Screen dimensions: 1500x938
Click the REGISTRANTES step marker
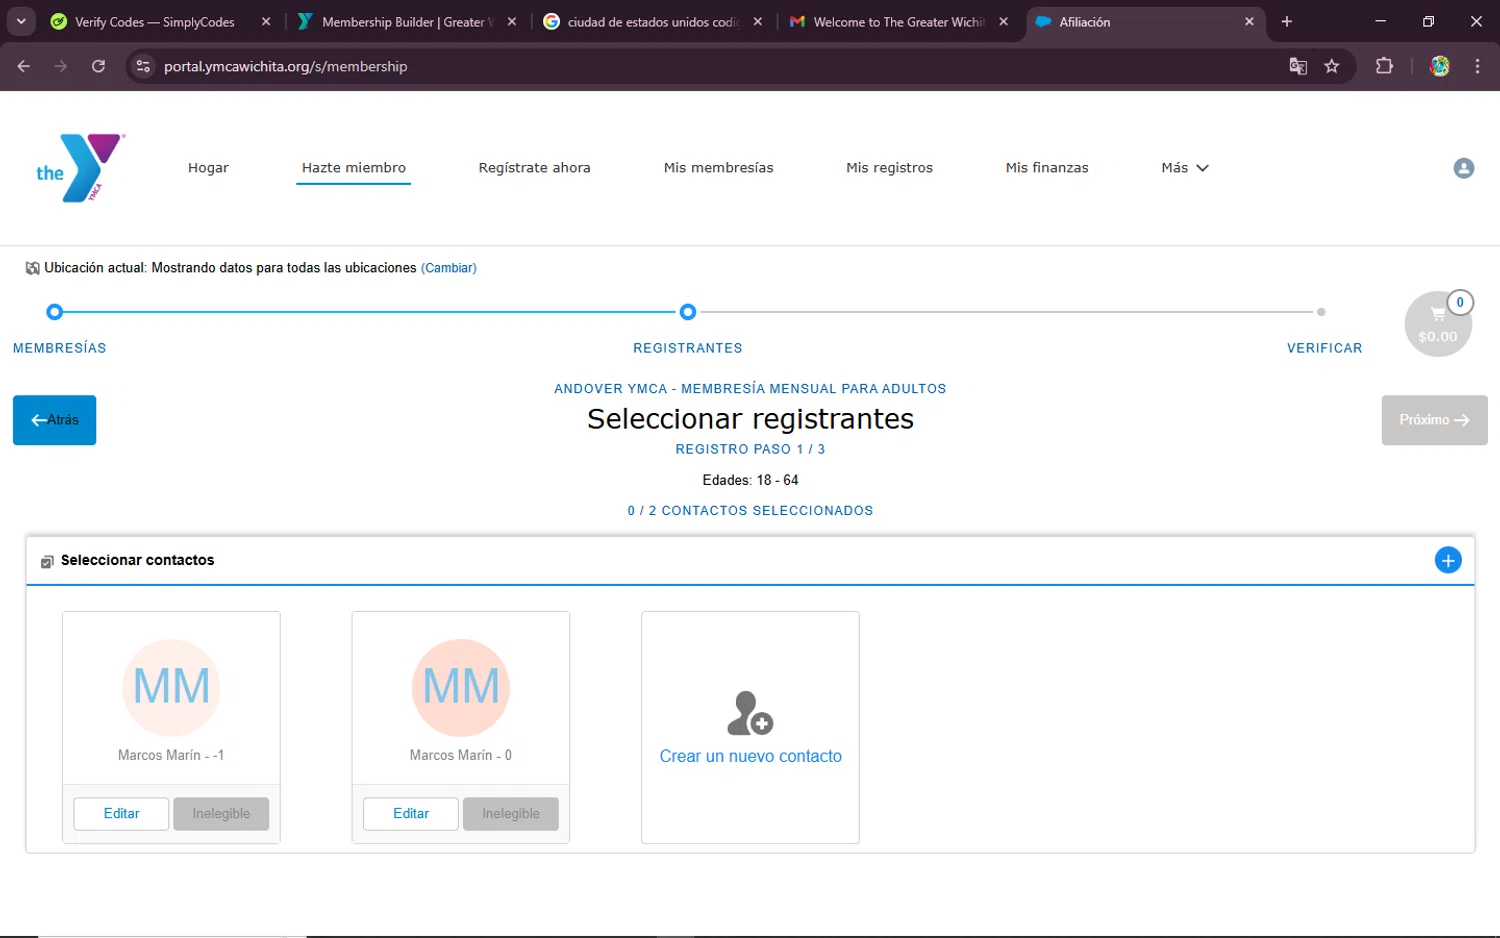click(688, 312)
